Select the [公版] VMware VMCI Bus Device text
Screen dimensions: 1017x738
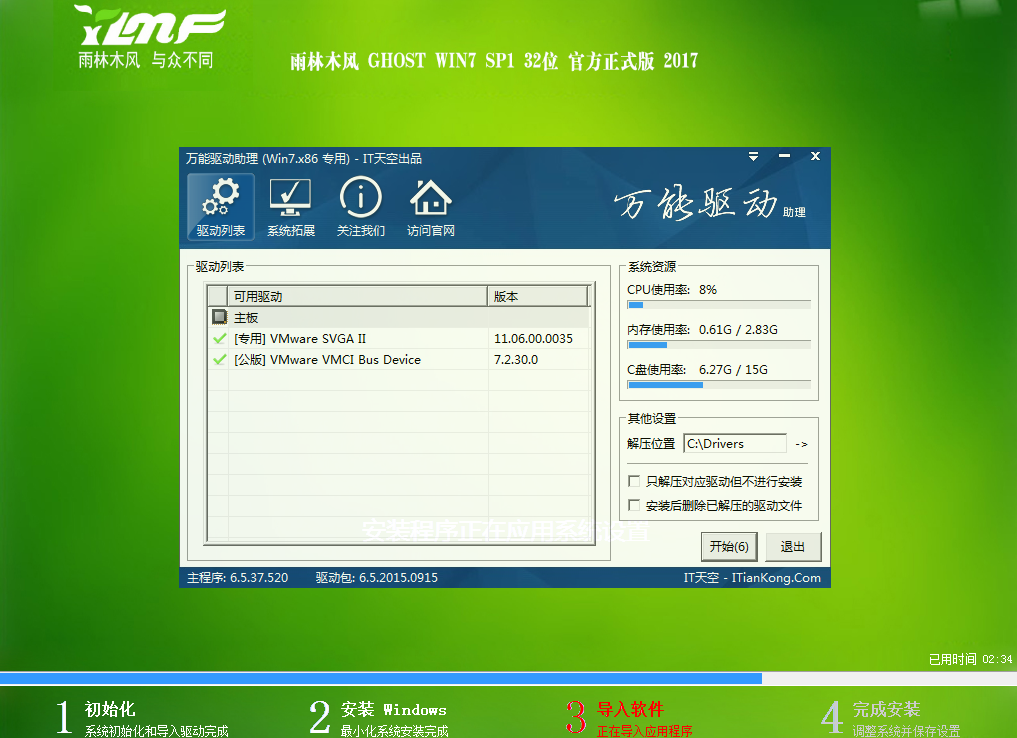click(327, 359)
